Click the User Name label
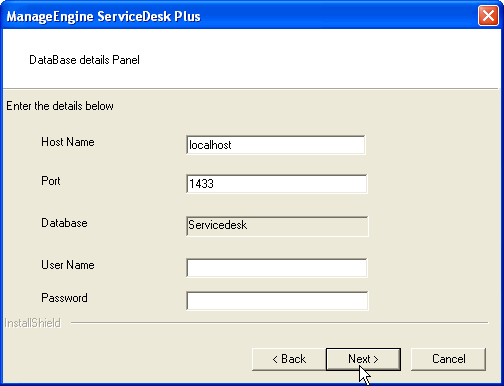 68,265
